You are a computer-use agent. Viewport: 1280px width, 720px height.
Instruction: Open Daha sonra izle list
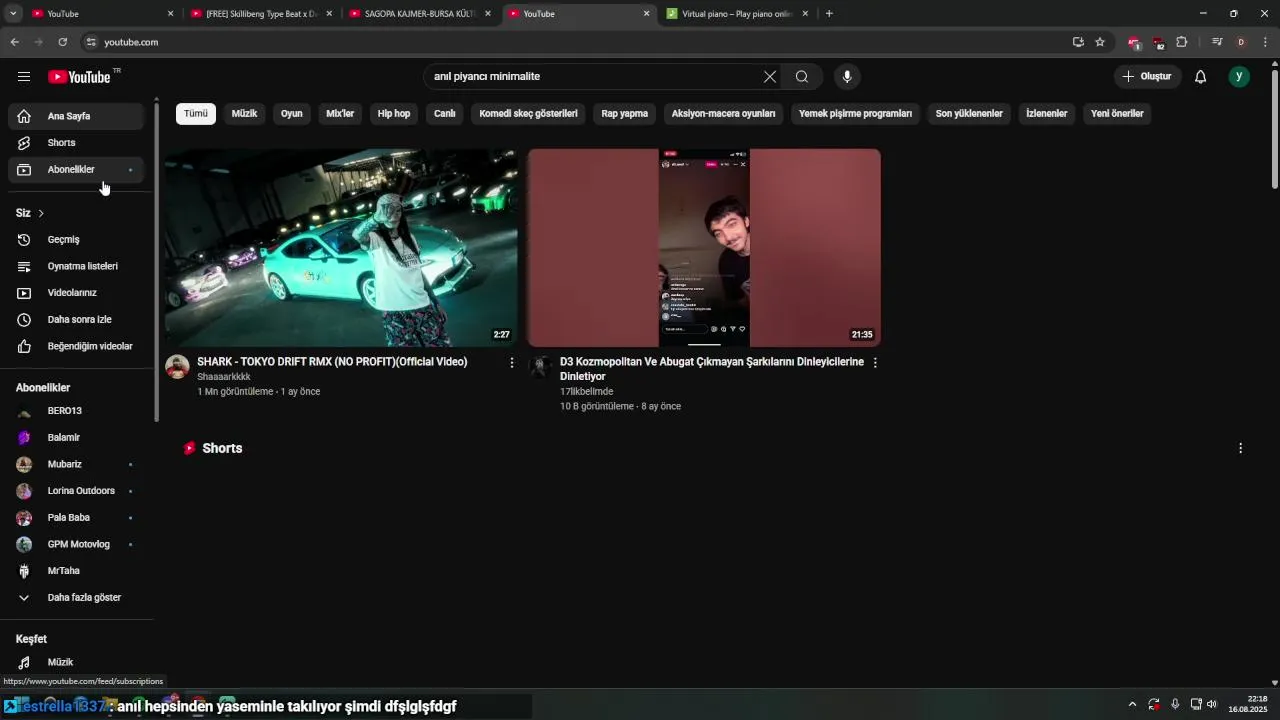[x=76, y=320]
